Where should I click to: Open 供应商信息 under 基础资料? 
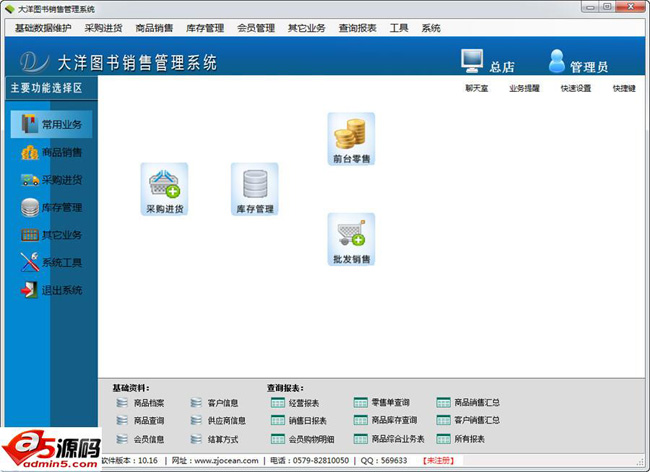[218, 421]
